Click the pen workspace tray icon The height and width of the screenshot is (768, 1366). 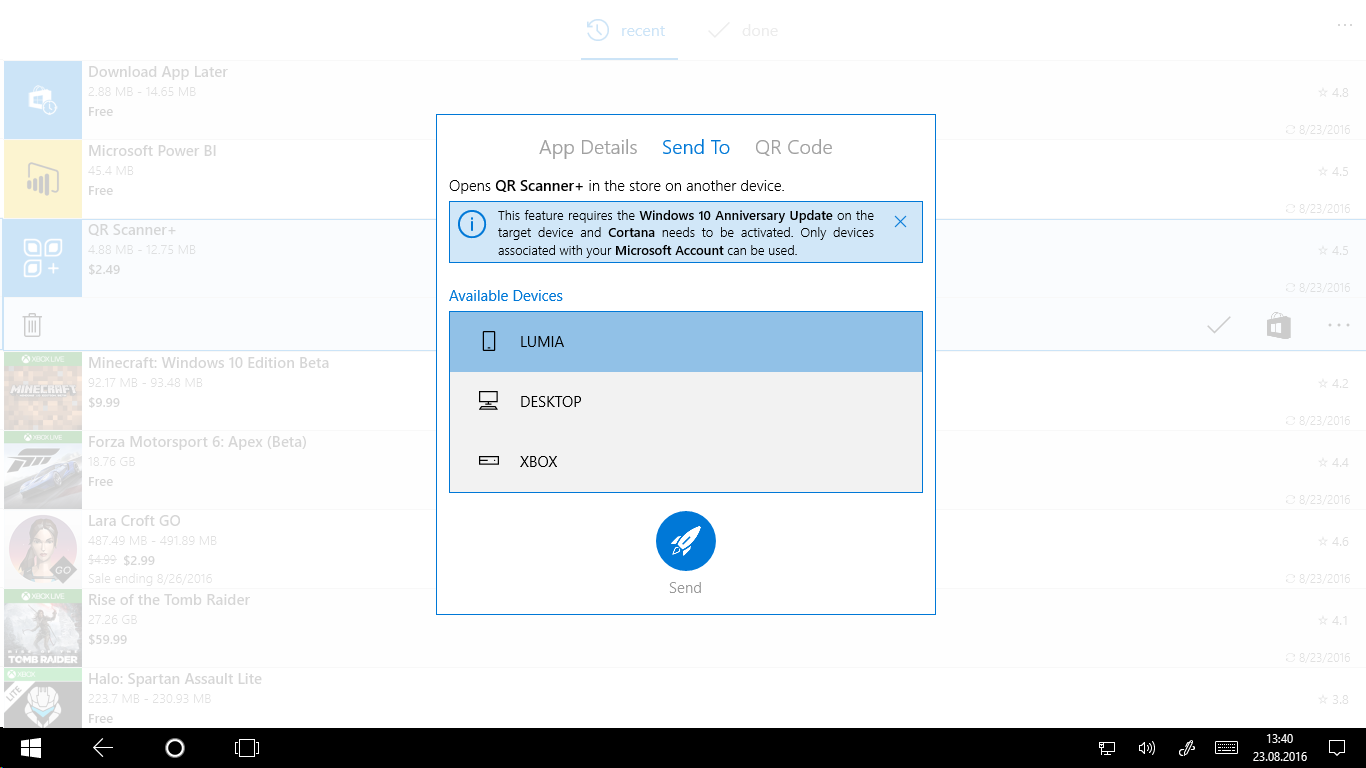click(x=1187, y=748)
